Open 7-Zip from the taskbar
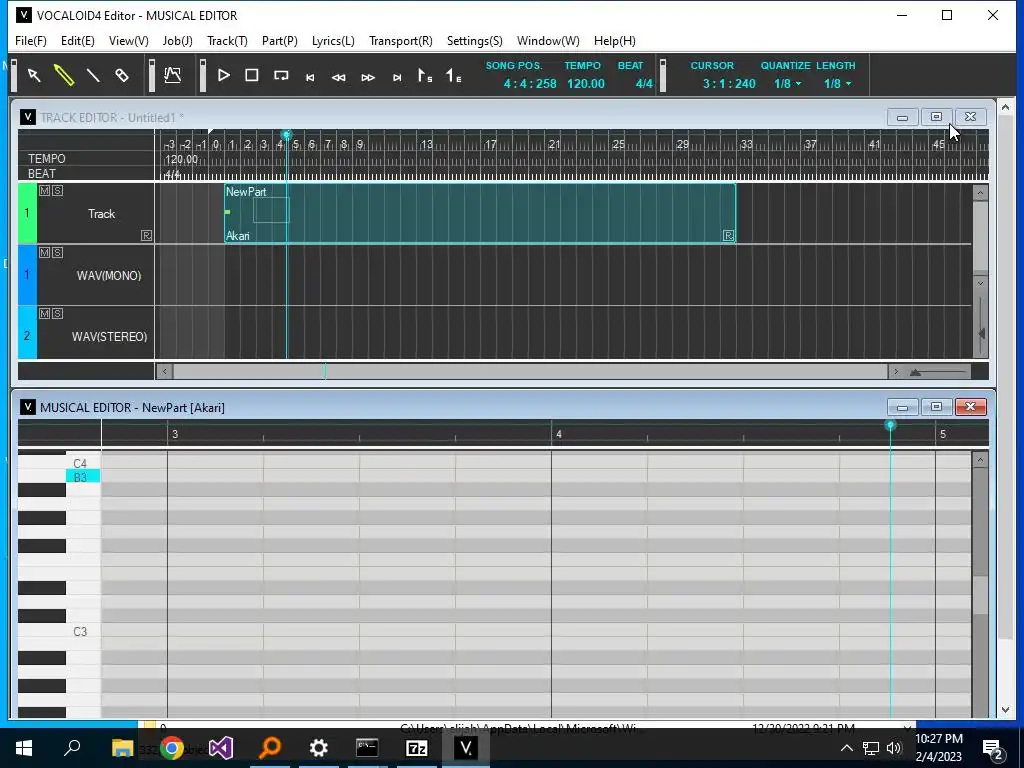 point(417,748)
